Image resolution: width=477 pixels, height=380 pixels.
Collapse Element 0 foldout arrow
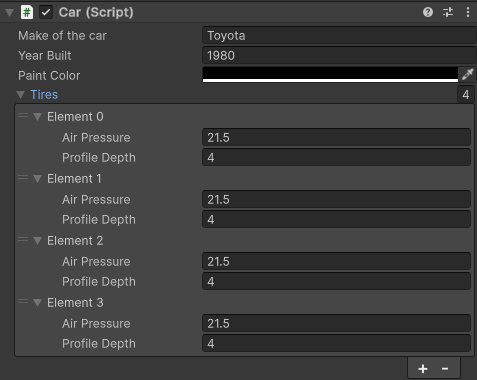pyautogui.click(x=37, y=117)
